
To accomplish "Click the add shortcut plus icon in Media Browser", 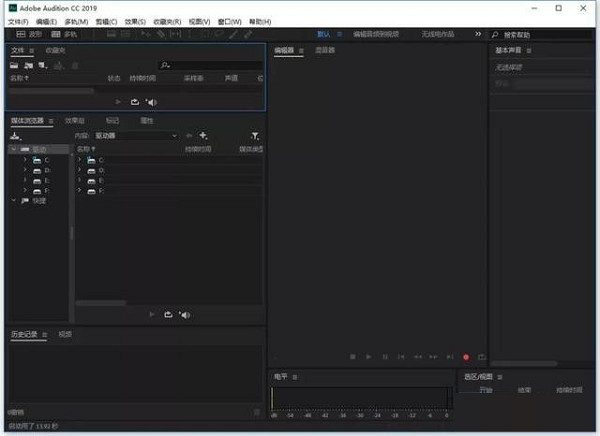I will pos(203,136).
